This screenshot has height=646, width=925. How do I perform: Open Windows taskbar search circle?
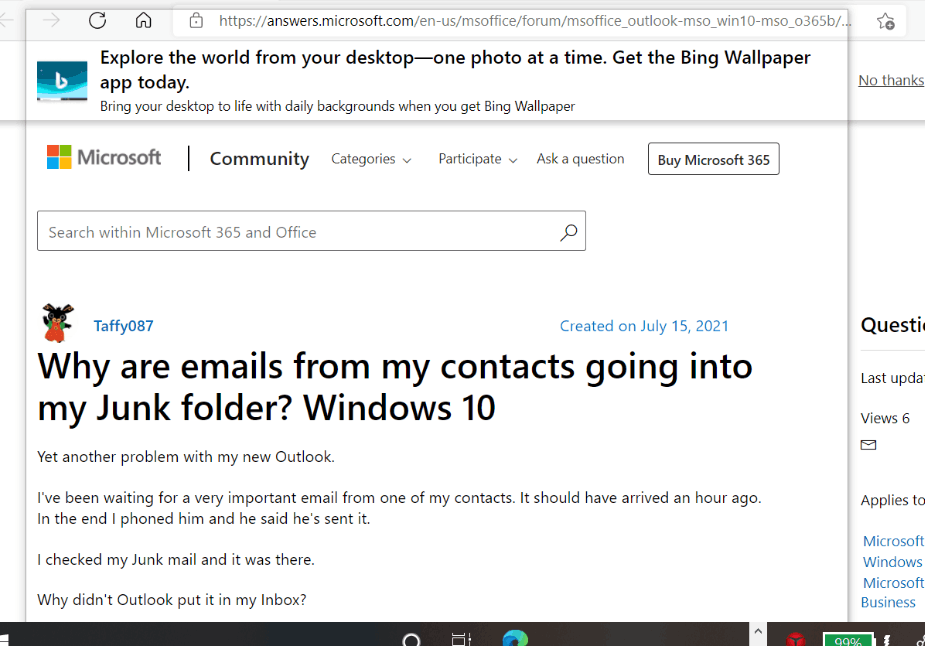411,640
